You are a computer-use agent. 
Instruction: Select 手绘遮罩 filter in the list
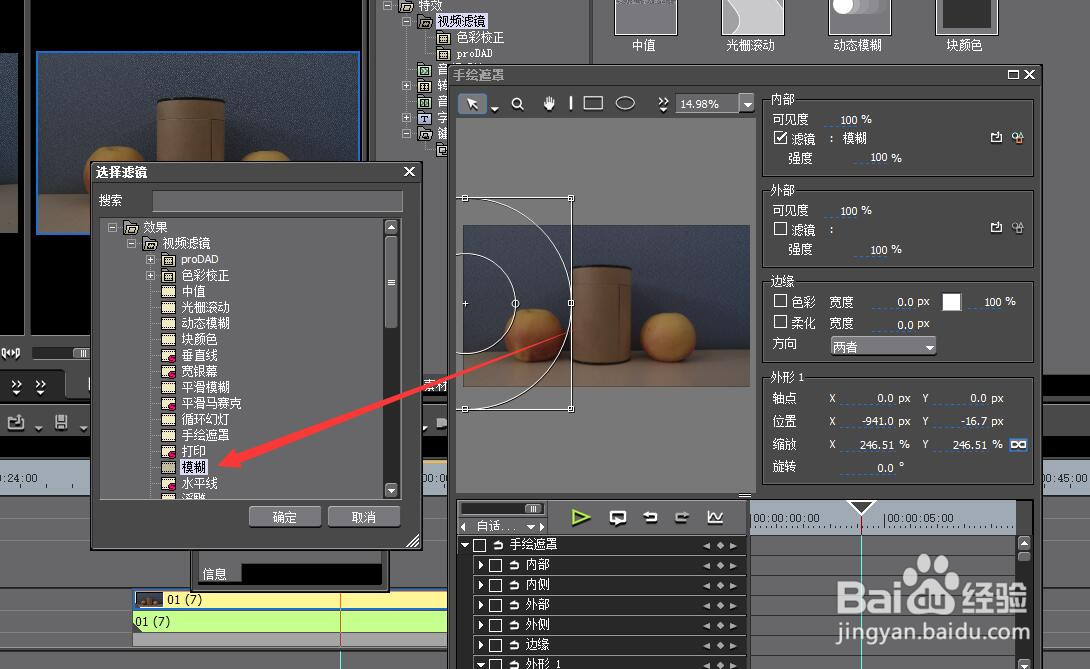[x=205, y=435]
